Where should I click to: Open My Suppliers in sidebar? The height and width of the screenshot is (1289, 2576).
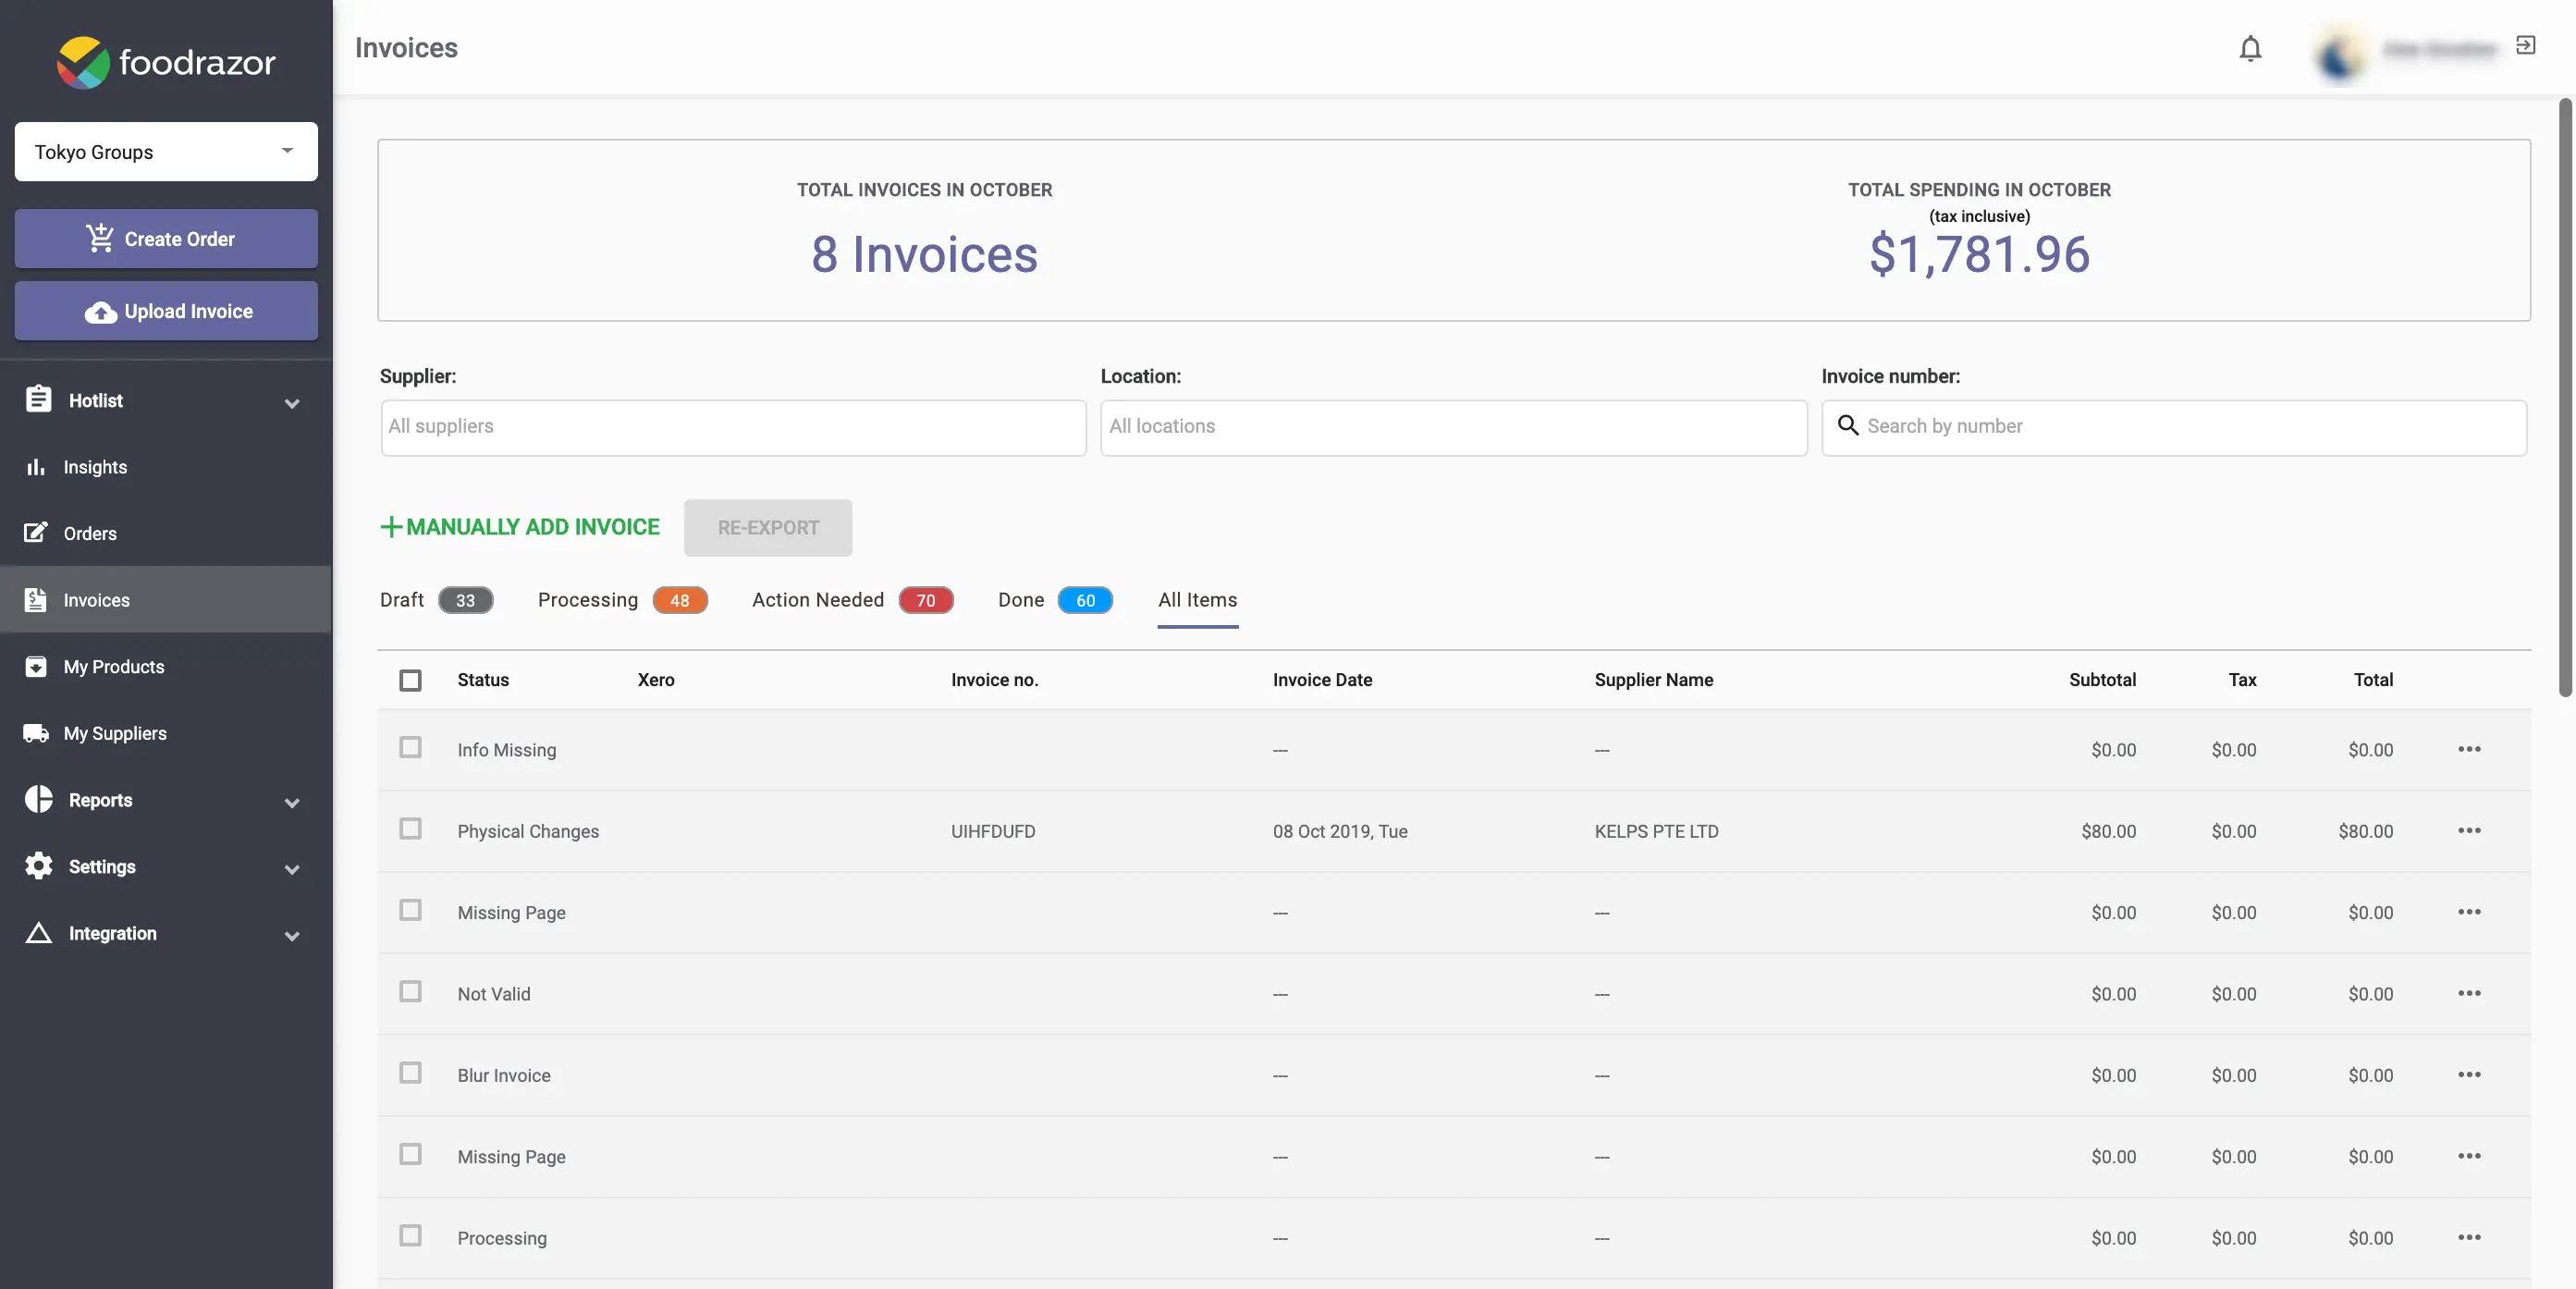[x=166, y=733]
